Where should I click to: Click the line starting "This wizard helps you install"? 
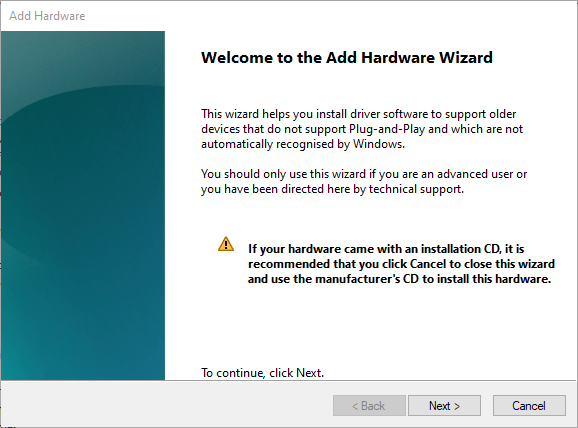[358, 114]
